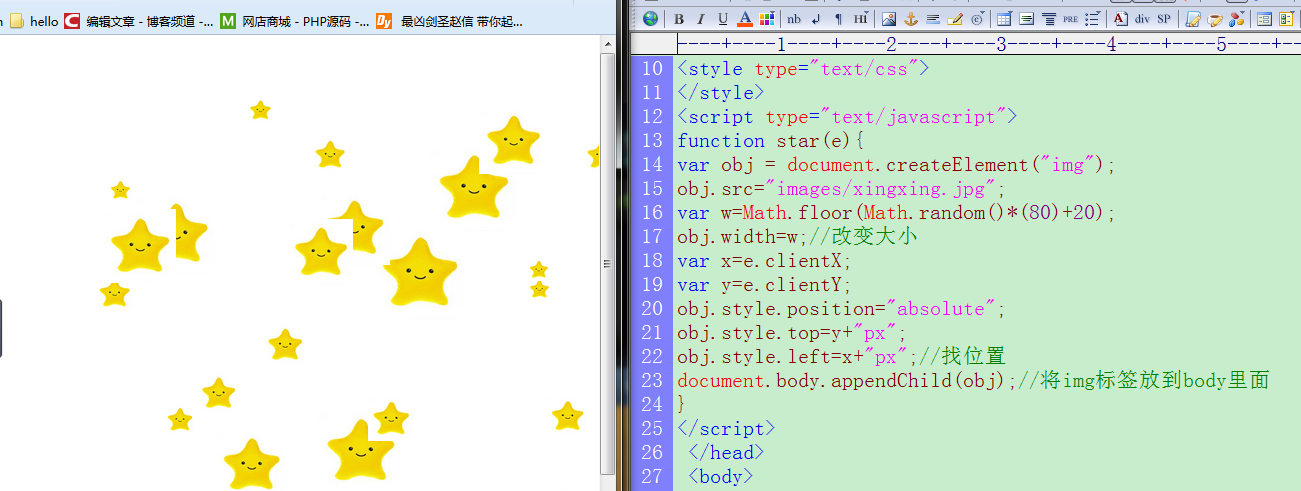Click the red-underlined Font color A icon
This screenshot has height=491, width=1301.
tap(745, 18)
